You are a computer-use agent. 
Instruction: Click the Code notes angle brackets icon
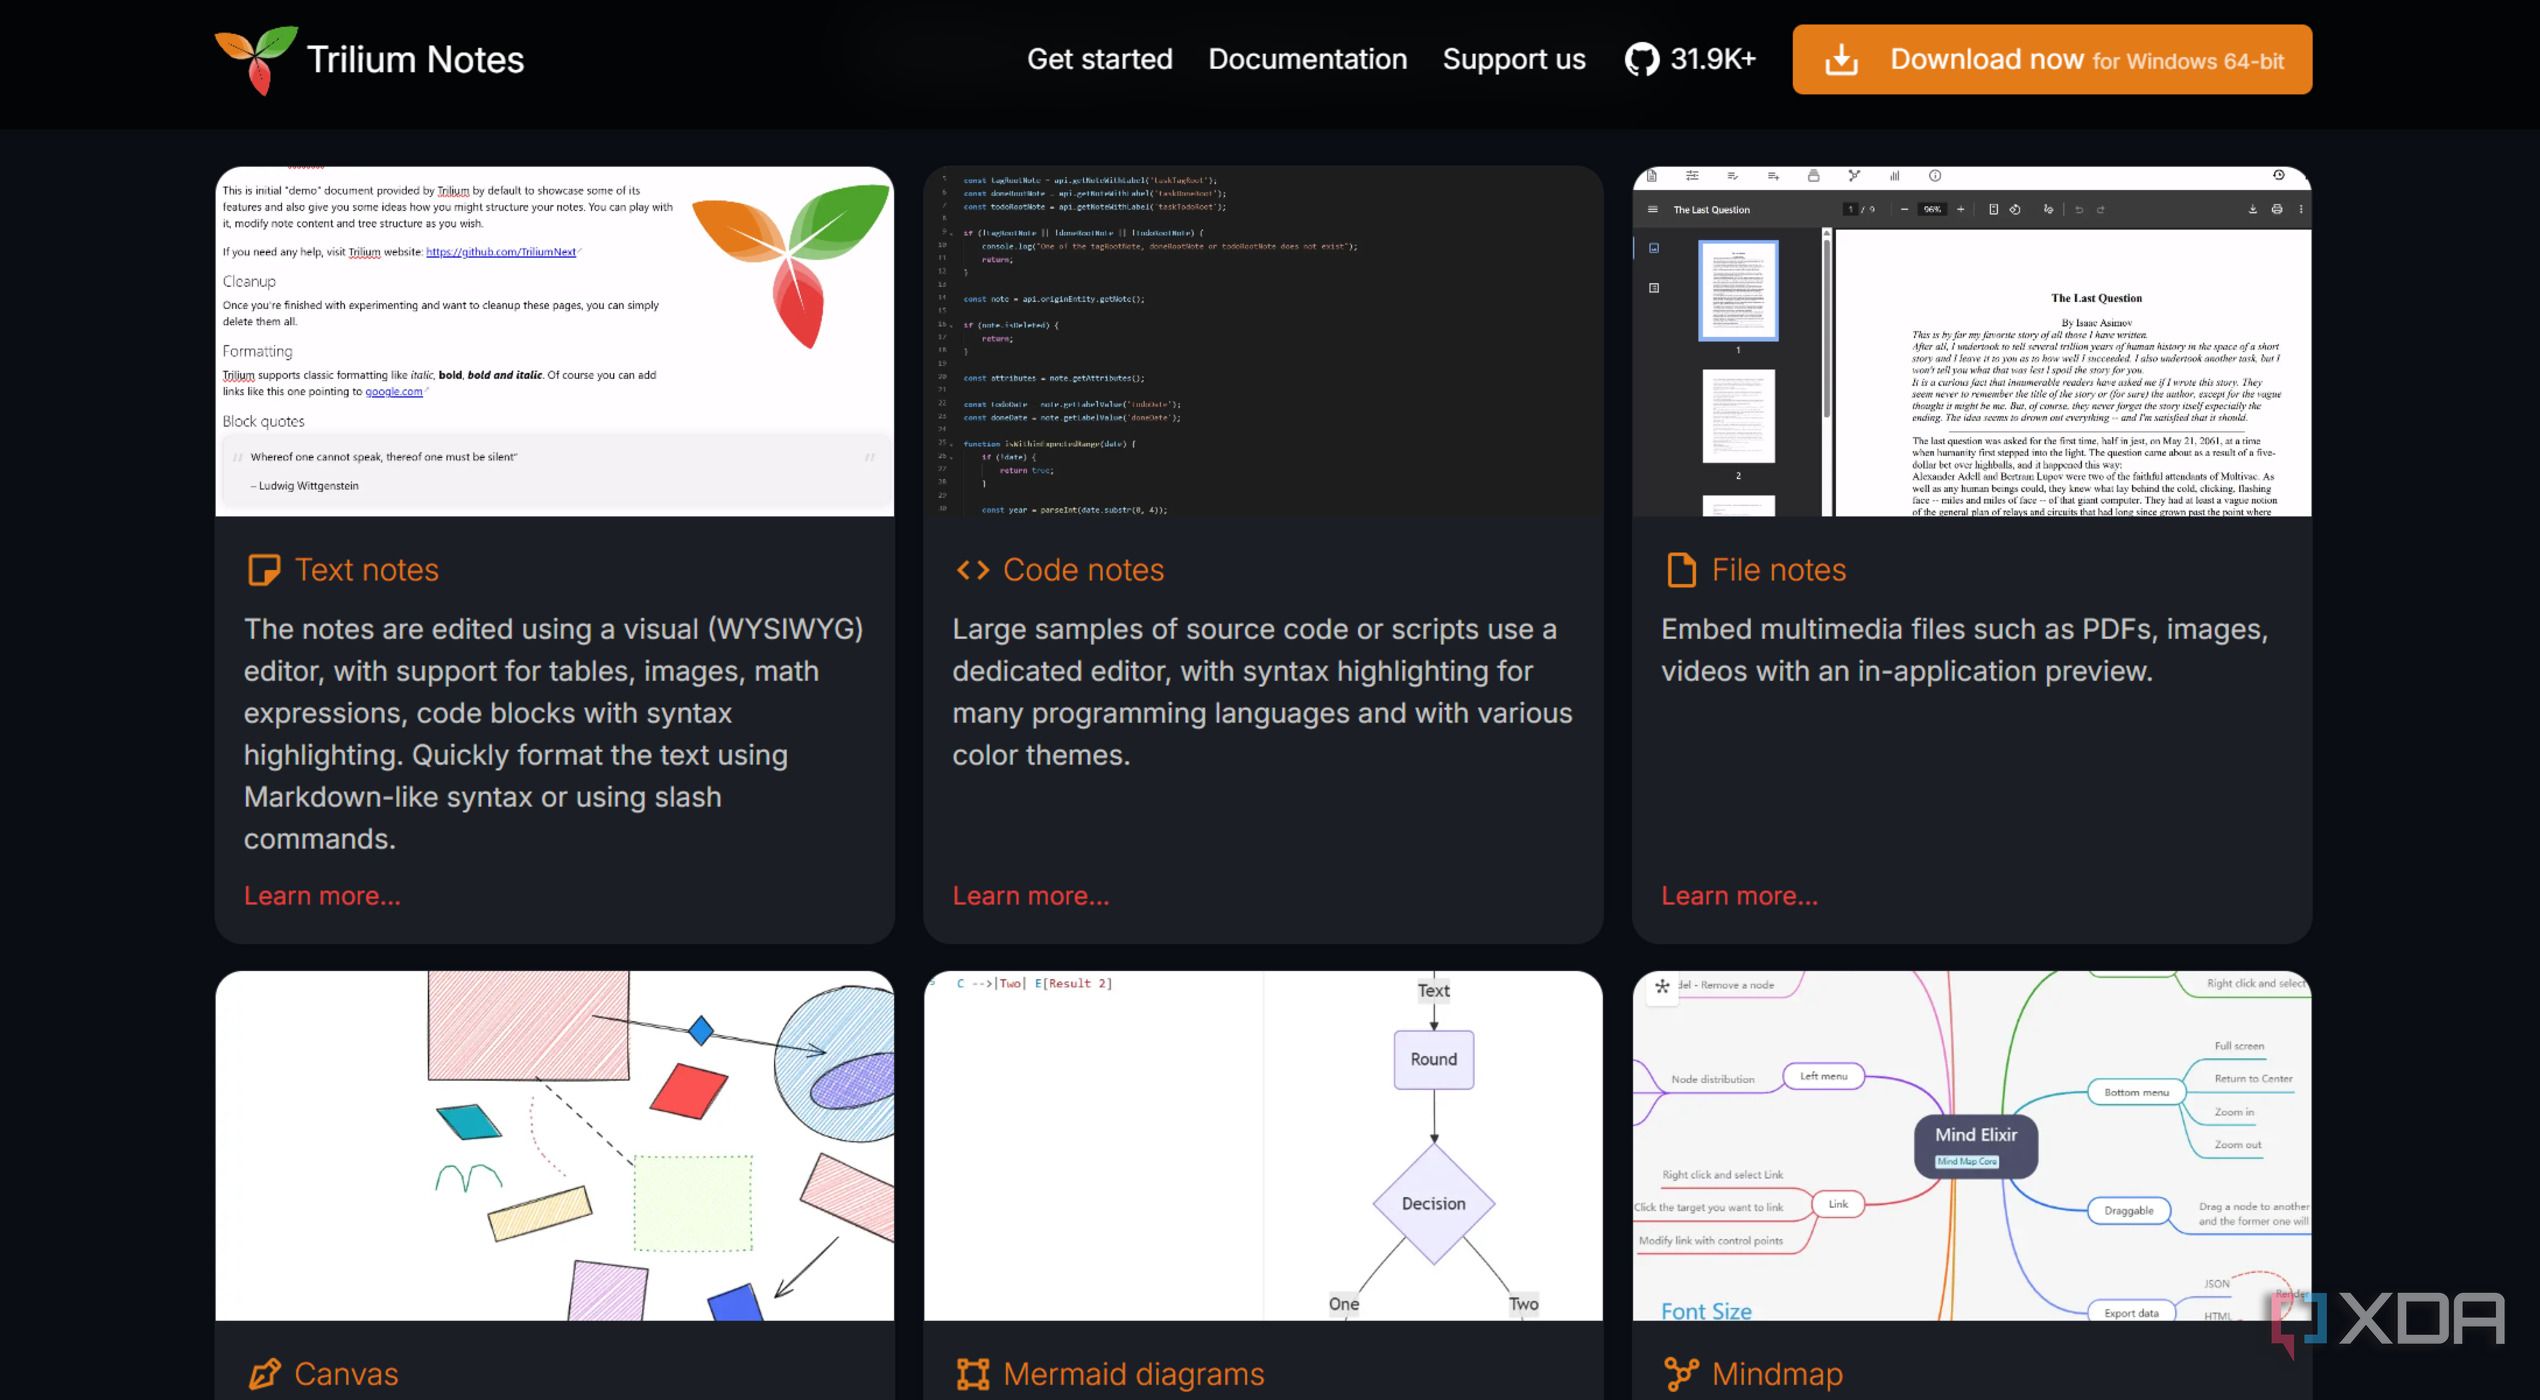pyautogui.click(x=972, y=570)
